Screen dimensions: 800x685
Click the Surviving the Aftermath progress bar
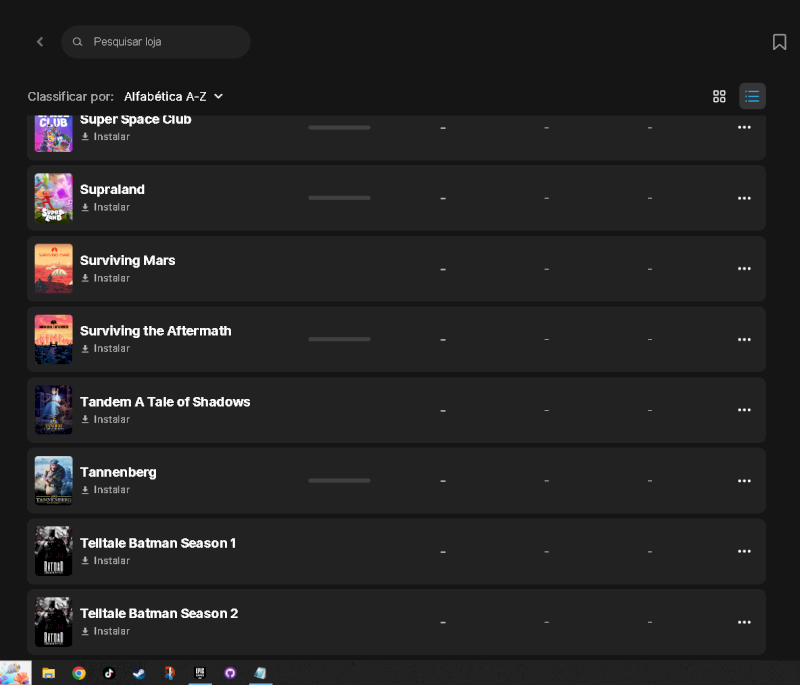coord(339,339)
